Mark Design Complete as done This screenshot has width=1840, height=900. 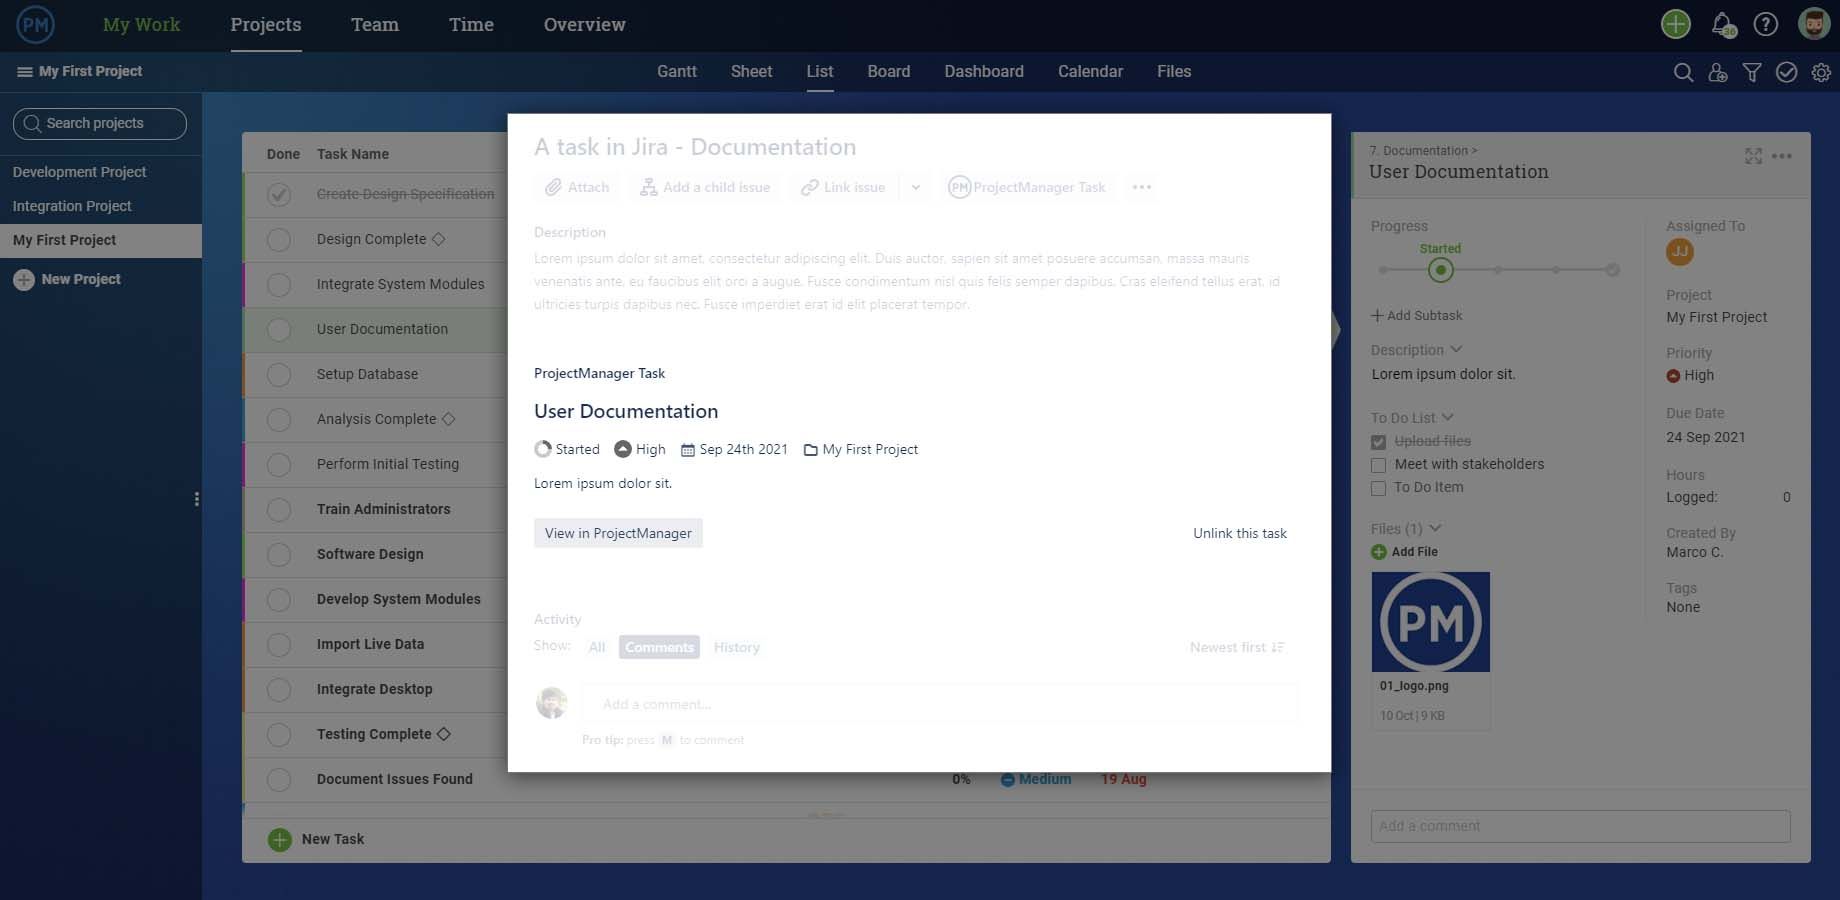[x=279, y=240]
